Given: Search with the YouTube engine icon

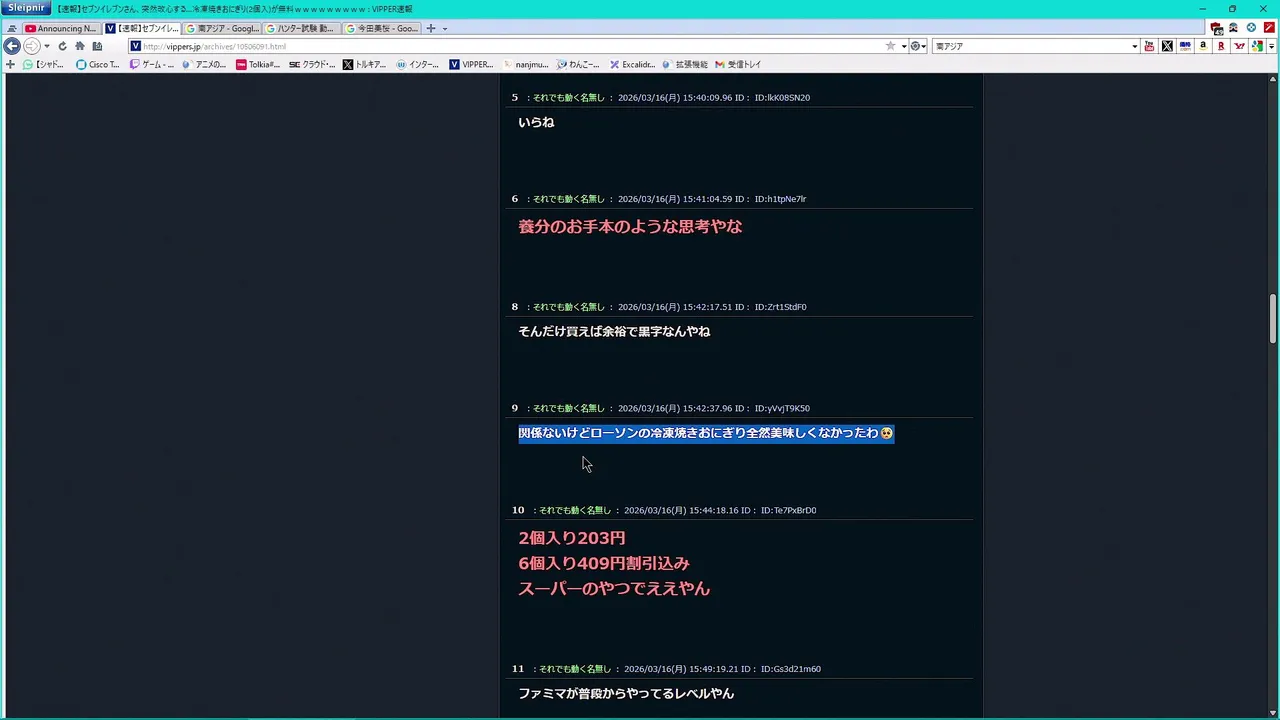Looking at the screenshot, I should click(x=1149, y=46).
